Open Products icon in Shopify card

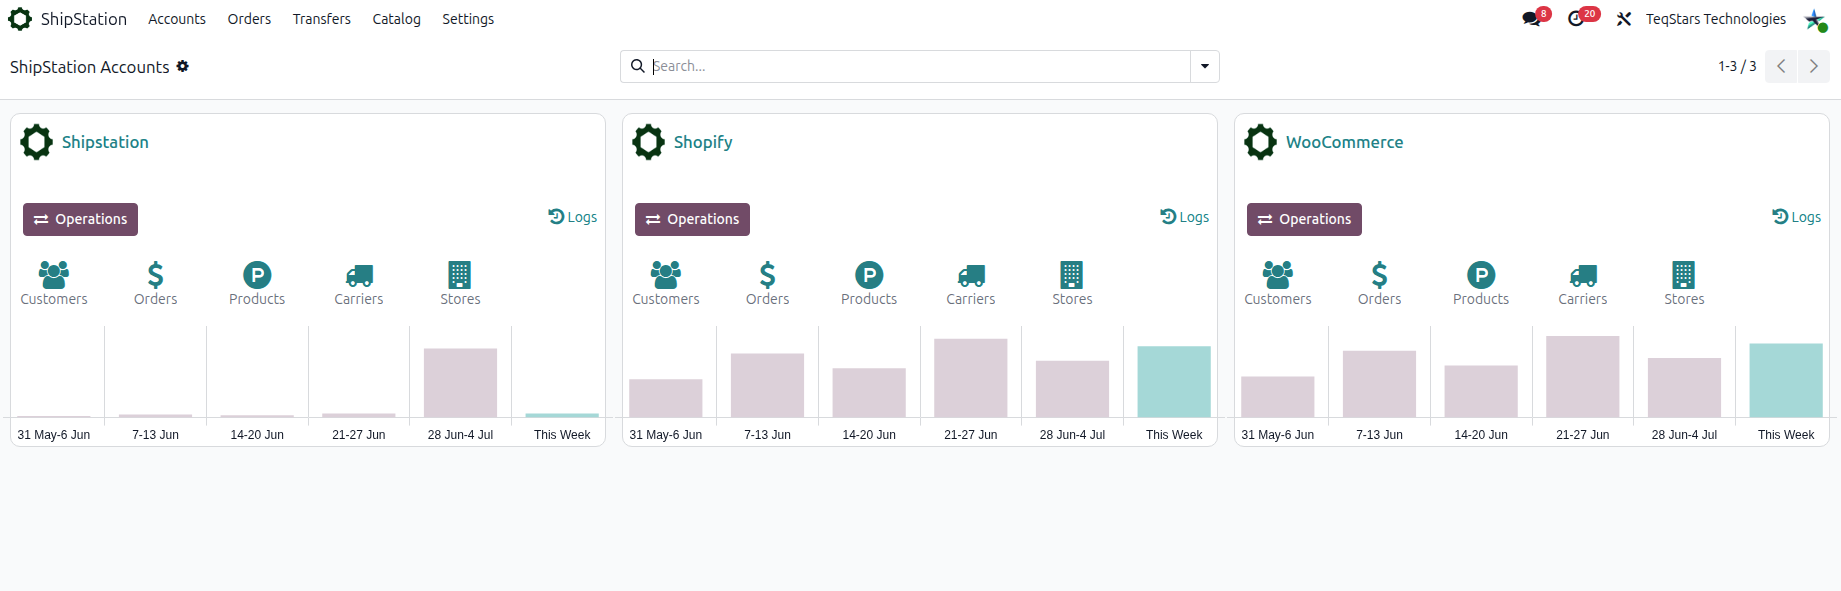[869, 274]
